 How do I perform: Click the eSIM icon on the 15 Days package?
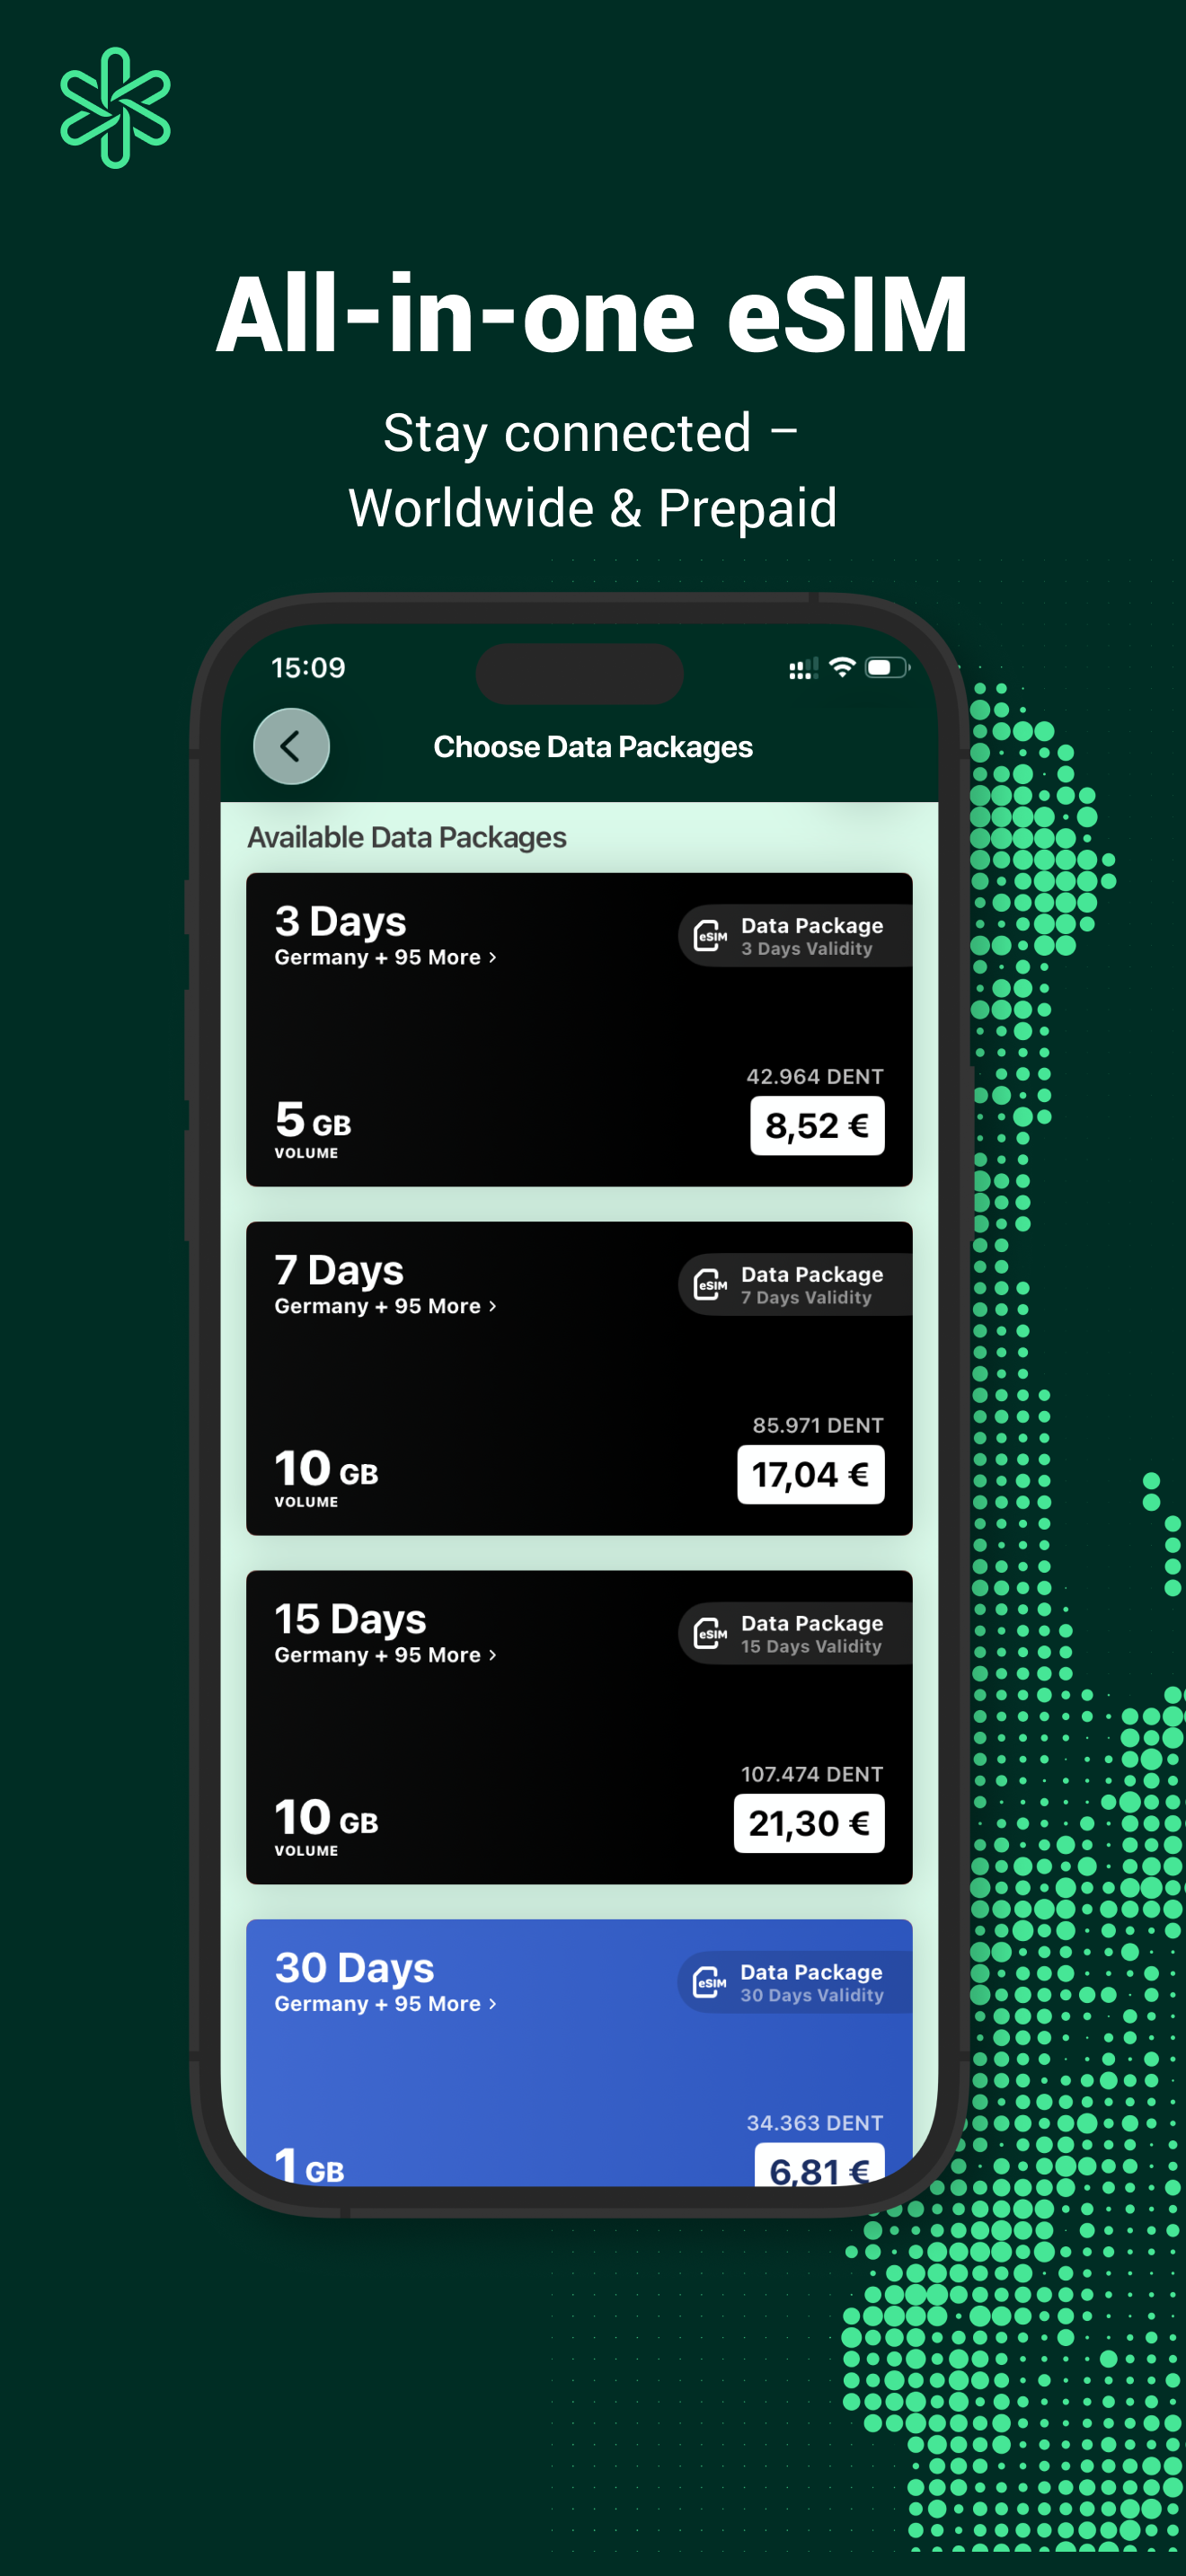[709, 1634]
